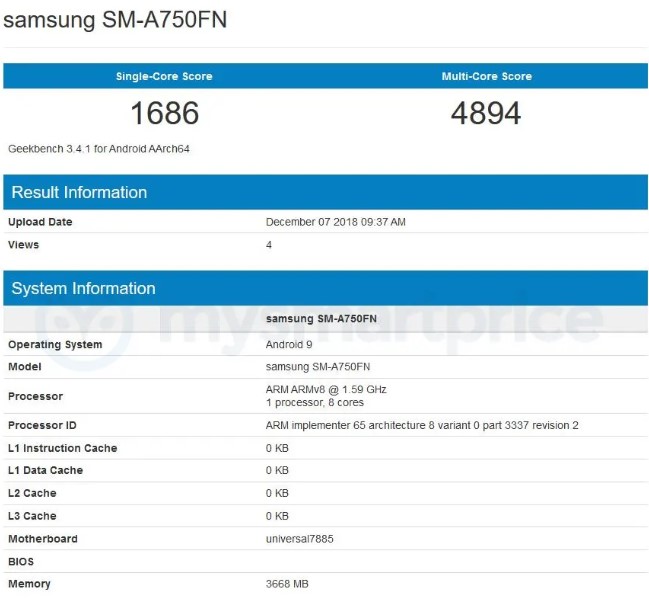
Task: Select the Memory label
Action: [29, 584]
